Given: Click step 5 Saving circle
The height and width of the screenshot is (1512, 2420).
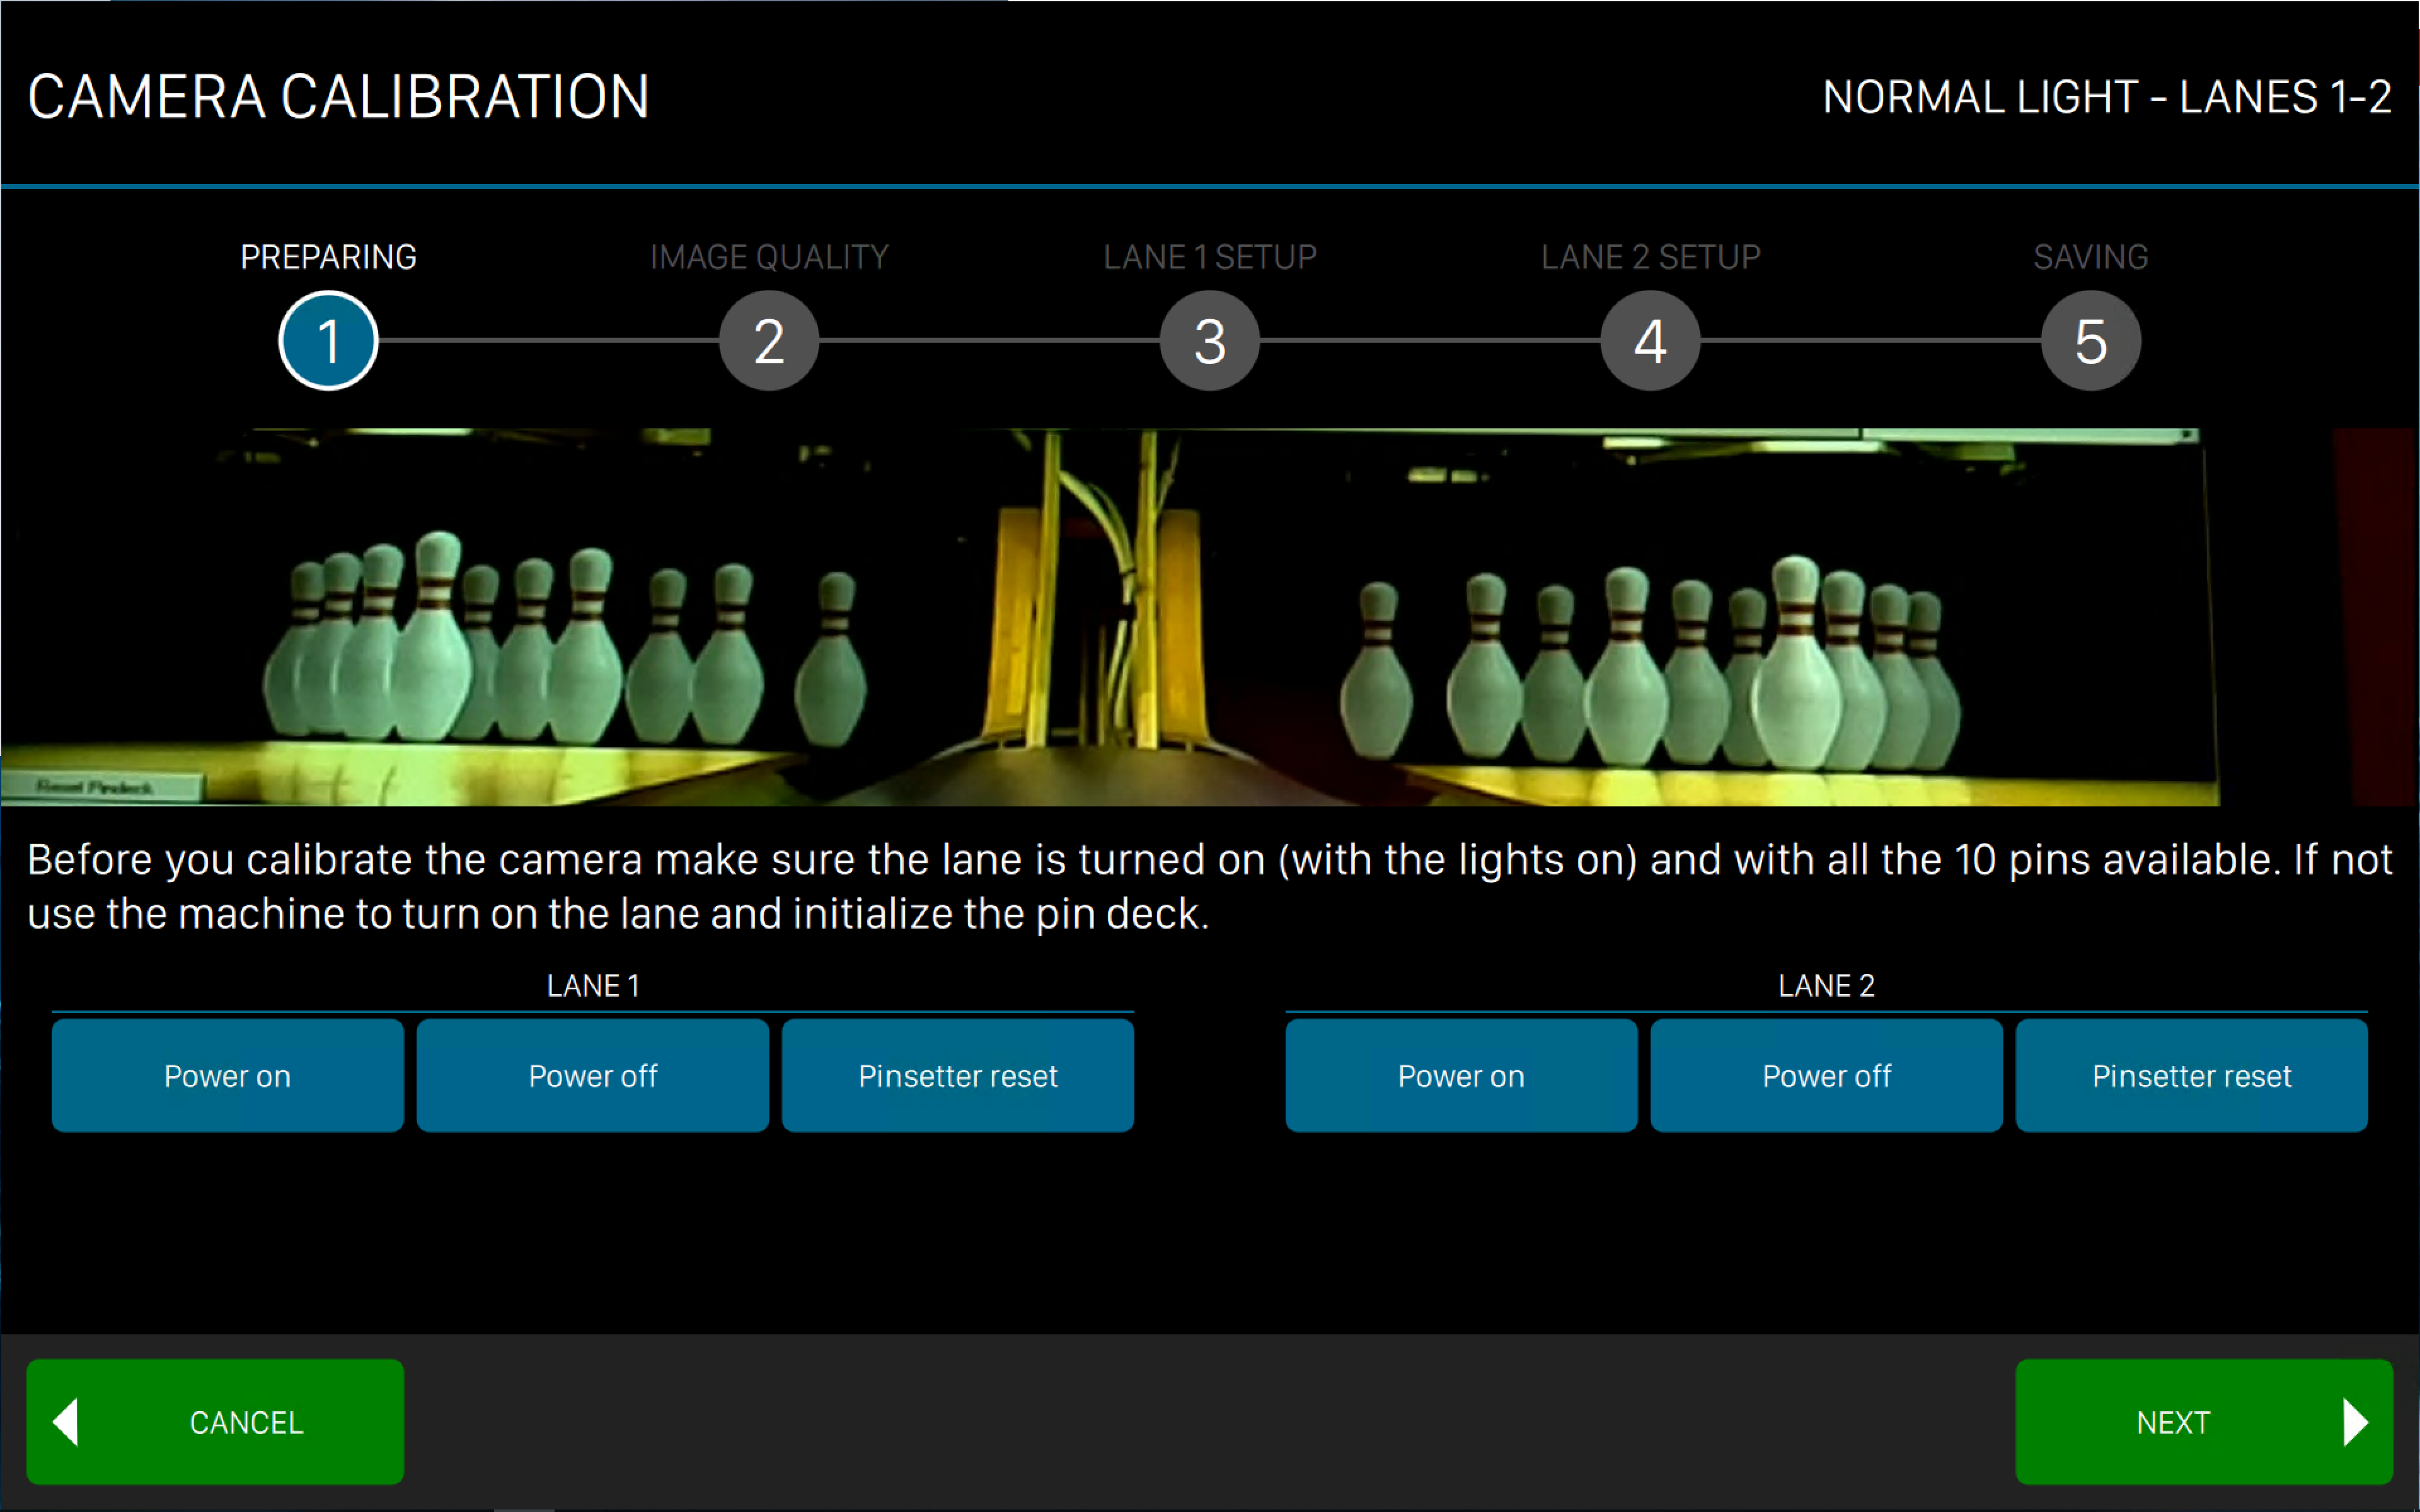Looking at the screenshot, I should tap(2091, 341).
